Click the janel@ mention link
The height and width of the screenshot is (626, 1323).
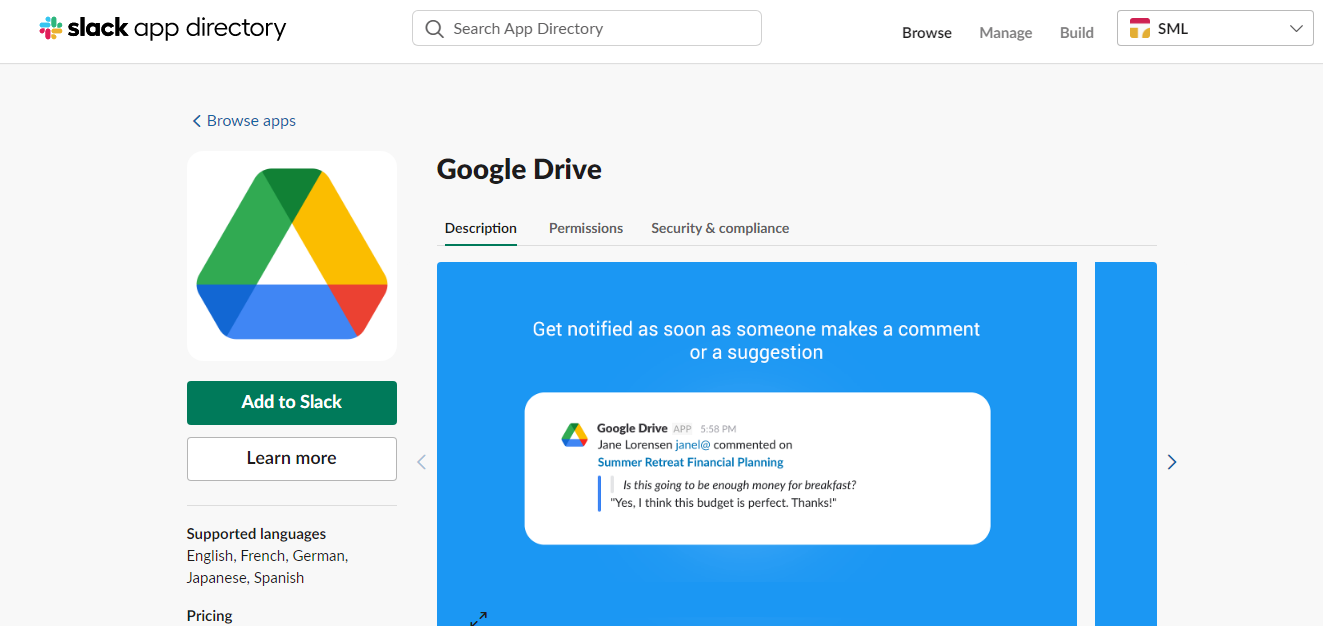pyautogui.click(x=692, y=444)
